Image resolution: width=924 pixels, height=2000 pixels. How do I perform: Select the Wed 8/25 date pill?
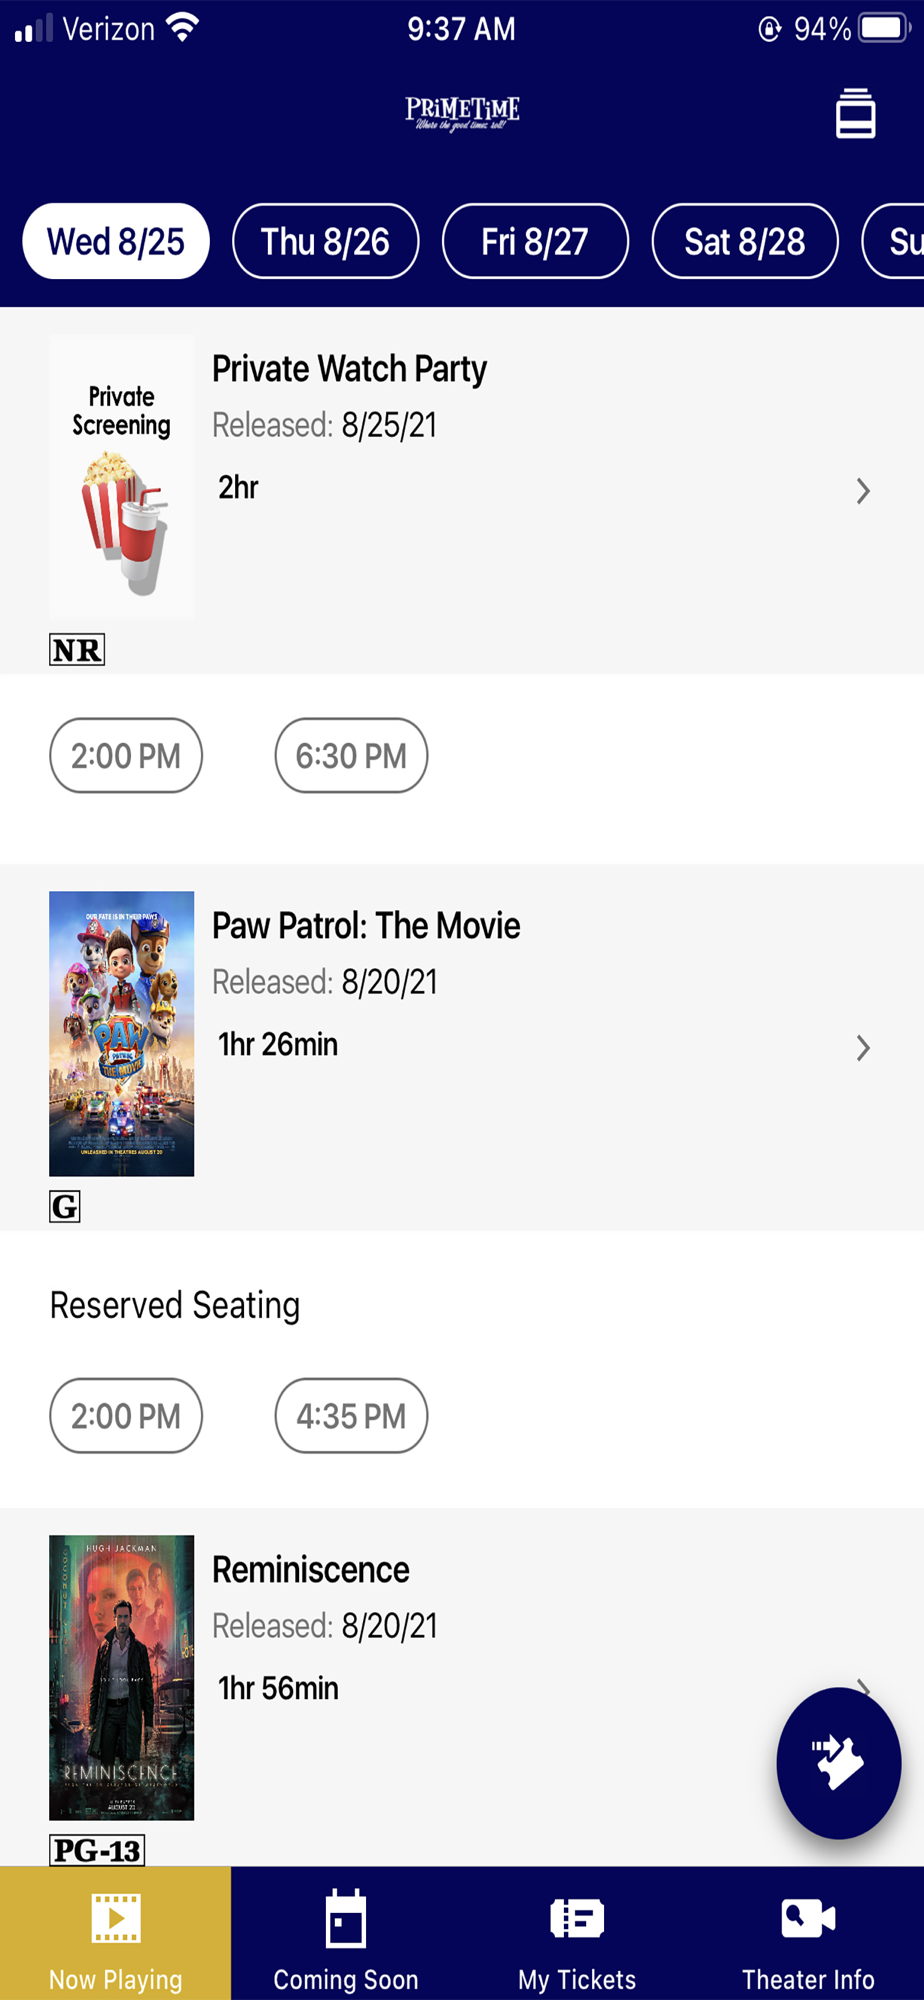tap(116, 242)
